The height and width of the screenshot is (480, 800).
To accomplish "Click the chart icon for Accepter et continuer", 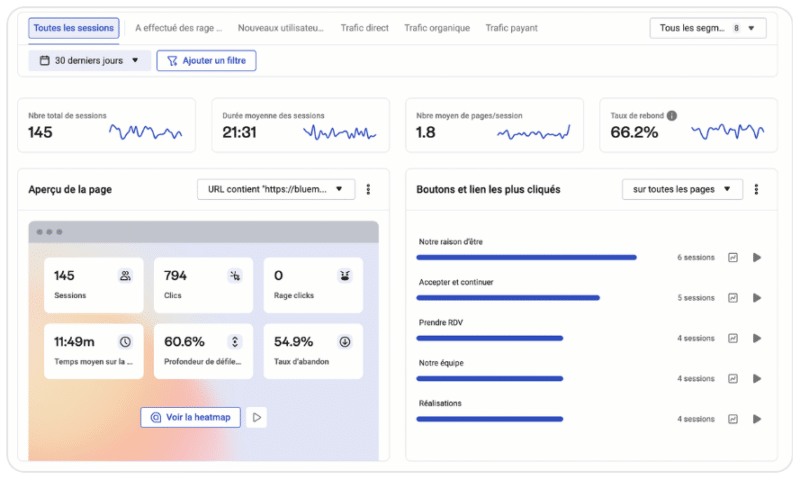I will coord(733,298).
